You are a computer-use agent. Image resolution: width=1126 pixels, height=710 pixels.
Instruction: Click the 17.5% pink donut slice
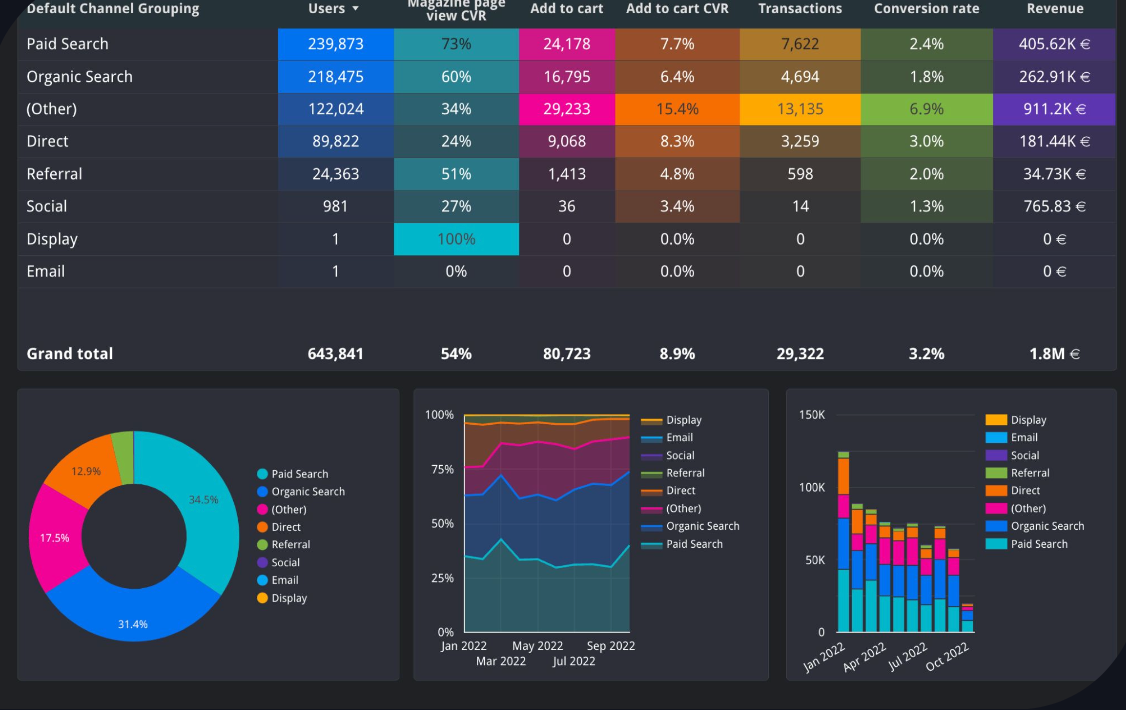click(x=56, y=537)
